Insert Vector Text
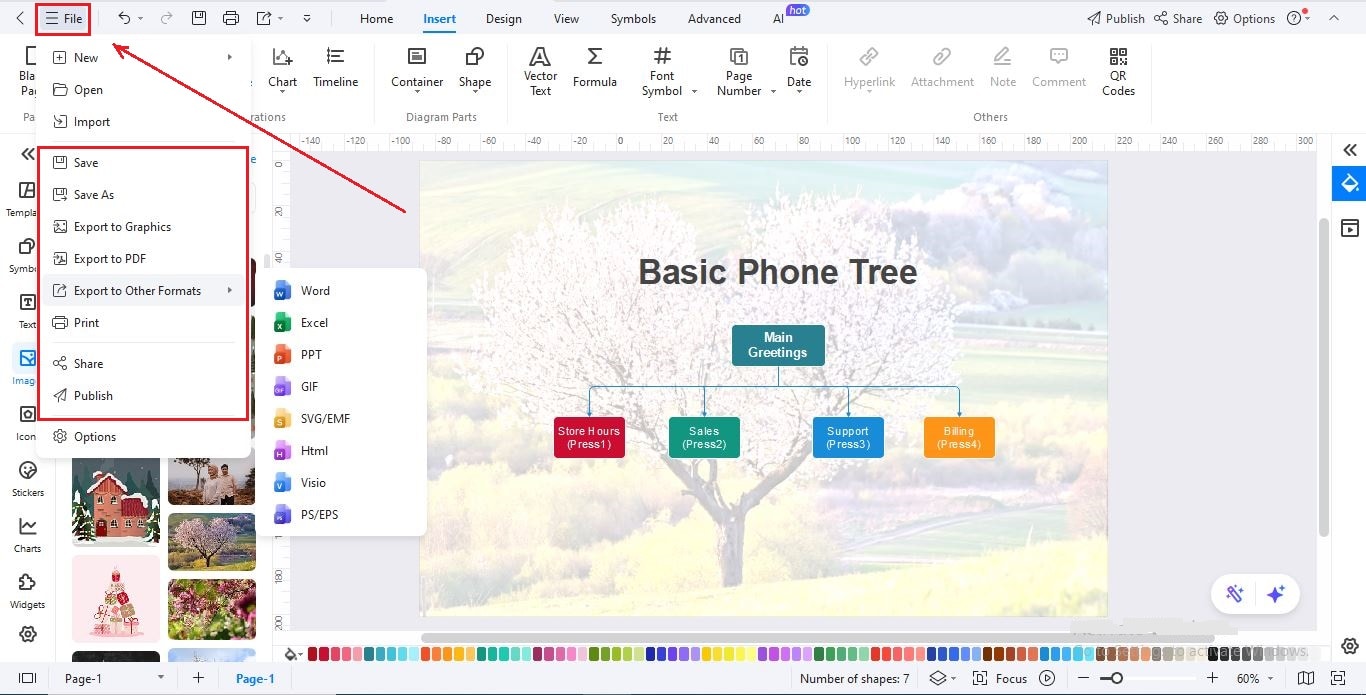The width and height of the screenshot is (1366, 695). pos(540,71)
